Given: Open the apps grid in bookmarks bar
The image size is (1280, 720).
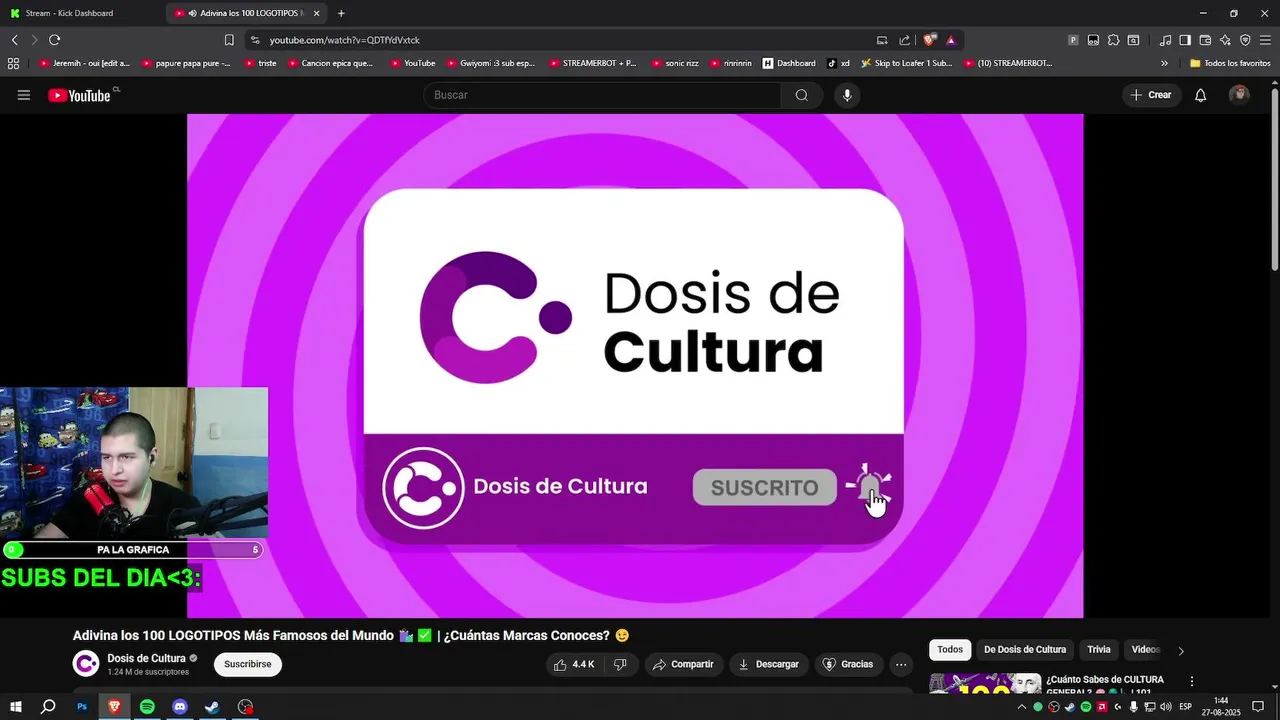Looking at the screenshot, I should pos(13,63).
